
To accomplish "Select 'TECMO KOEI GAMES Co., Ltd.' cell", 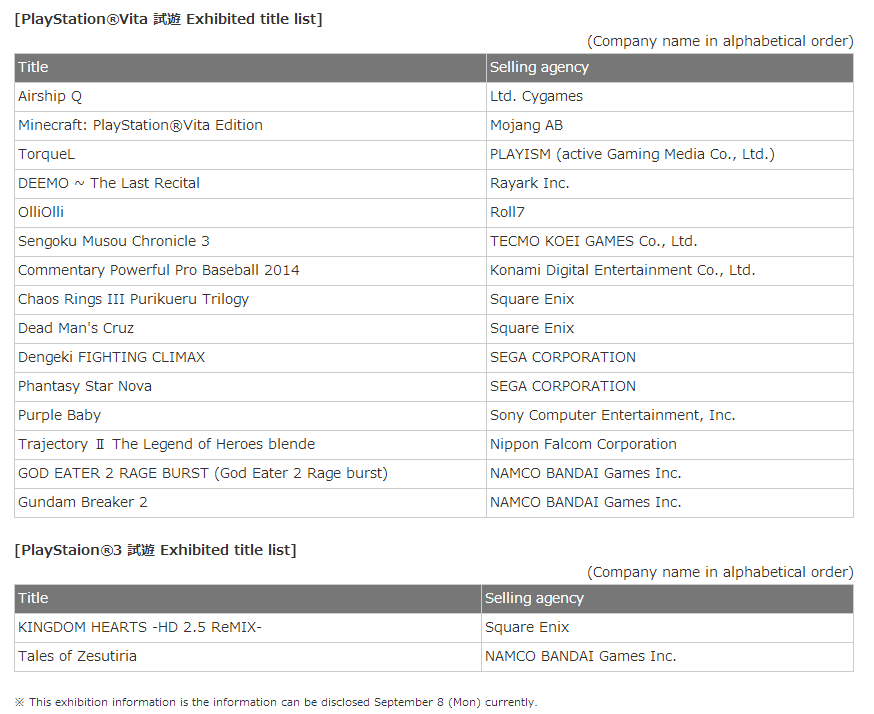I will click(x=670, y=241).
